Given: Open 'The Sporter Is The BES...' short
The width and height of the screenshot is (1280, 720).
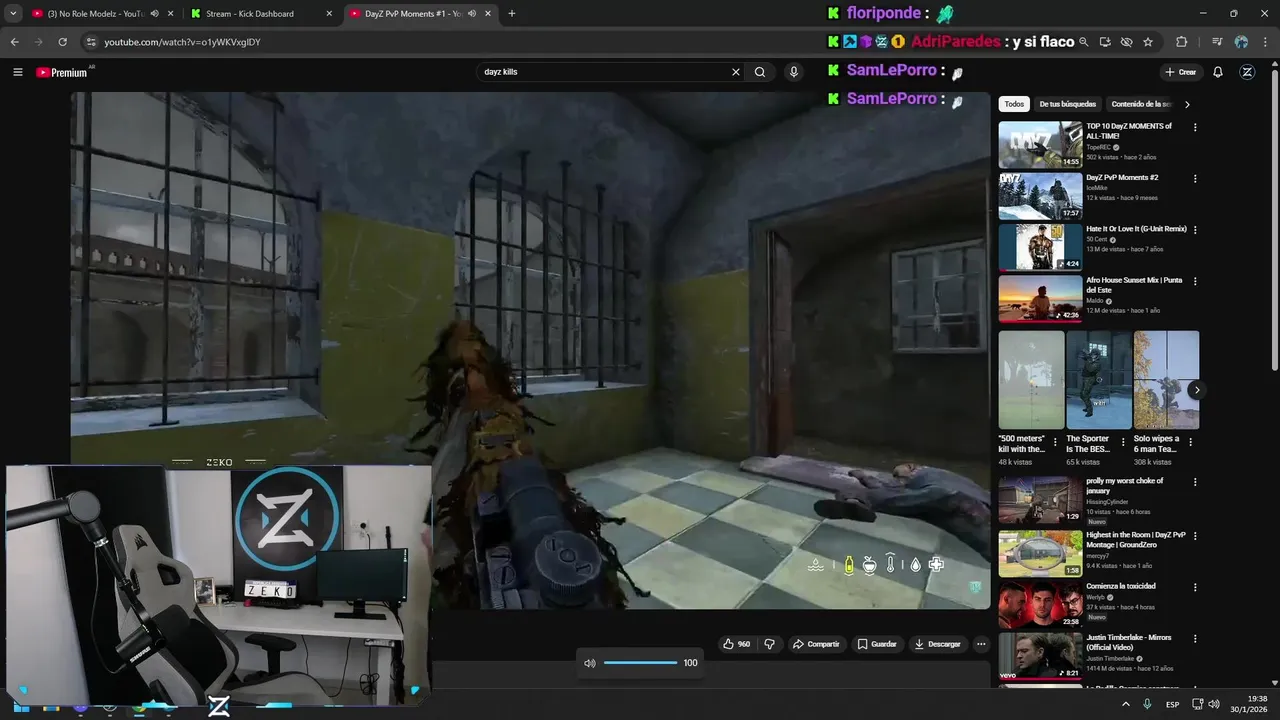Looking at the screenshot, I should [1099, 380].
